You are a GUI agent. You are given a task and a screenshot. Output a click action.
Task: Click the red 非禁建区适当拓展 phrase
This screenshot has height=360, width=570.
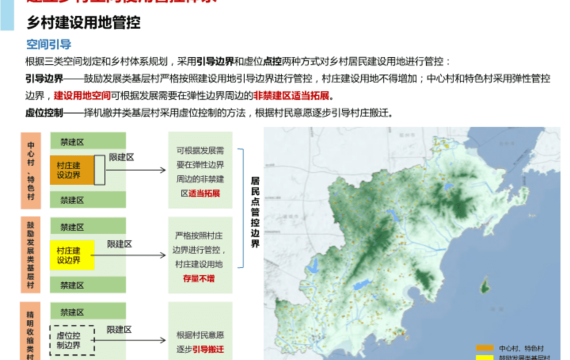pos(291,96)
